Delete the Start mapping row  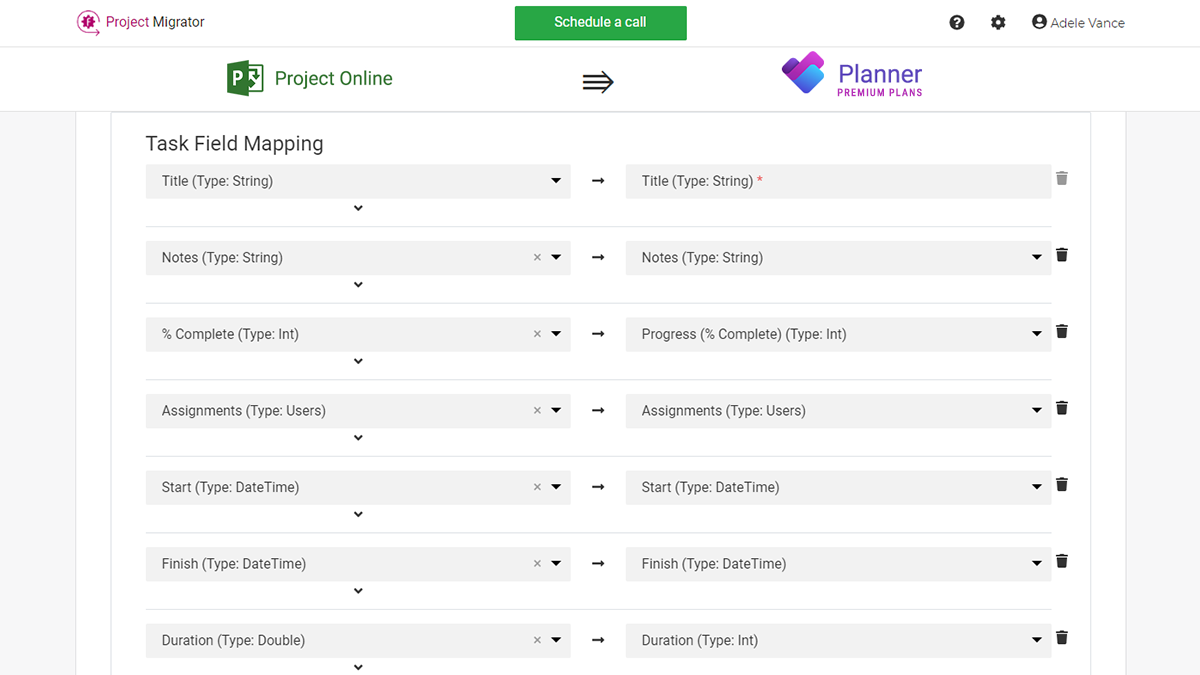(x=1062, y=484)
